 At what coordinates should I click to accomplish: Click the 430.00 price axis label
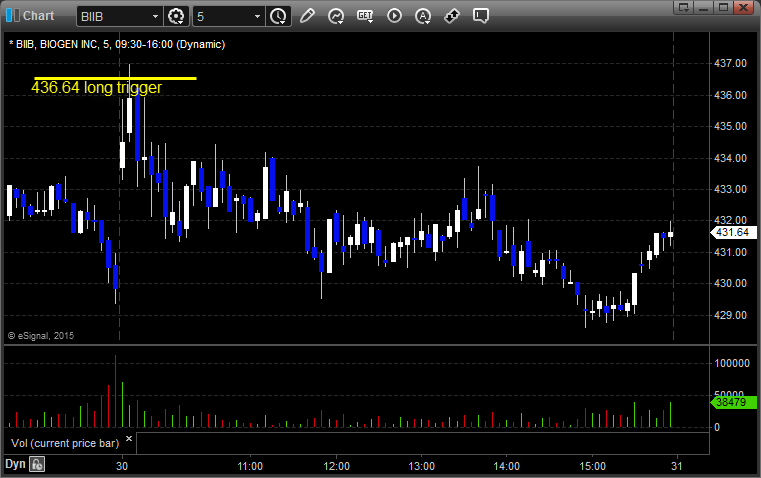pos(730,283)
